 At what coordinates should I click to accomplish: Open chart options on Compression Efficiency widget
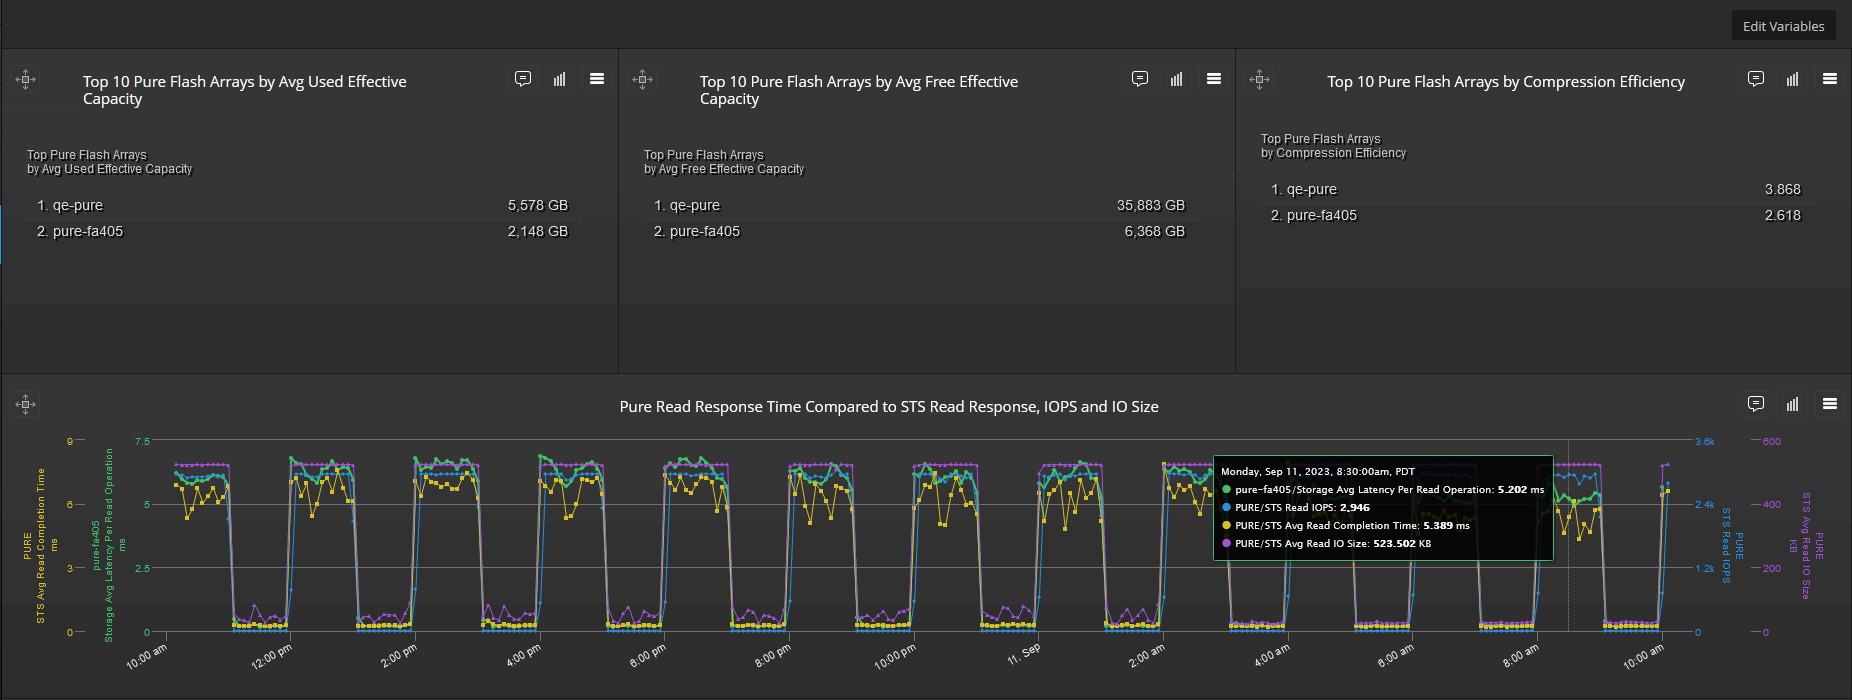[1792, 79]
